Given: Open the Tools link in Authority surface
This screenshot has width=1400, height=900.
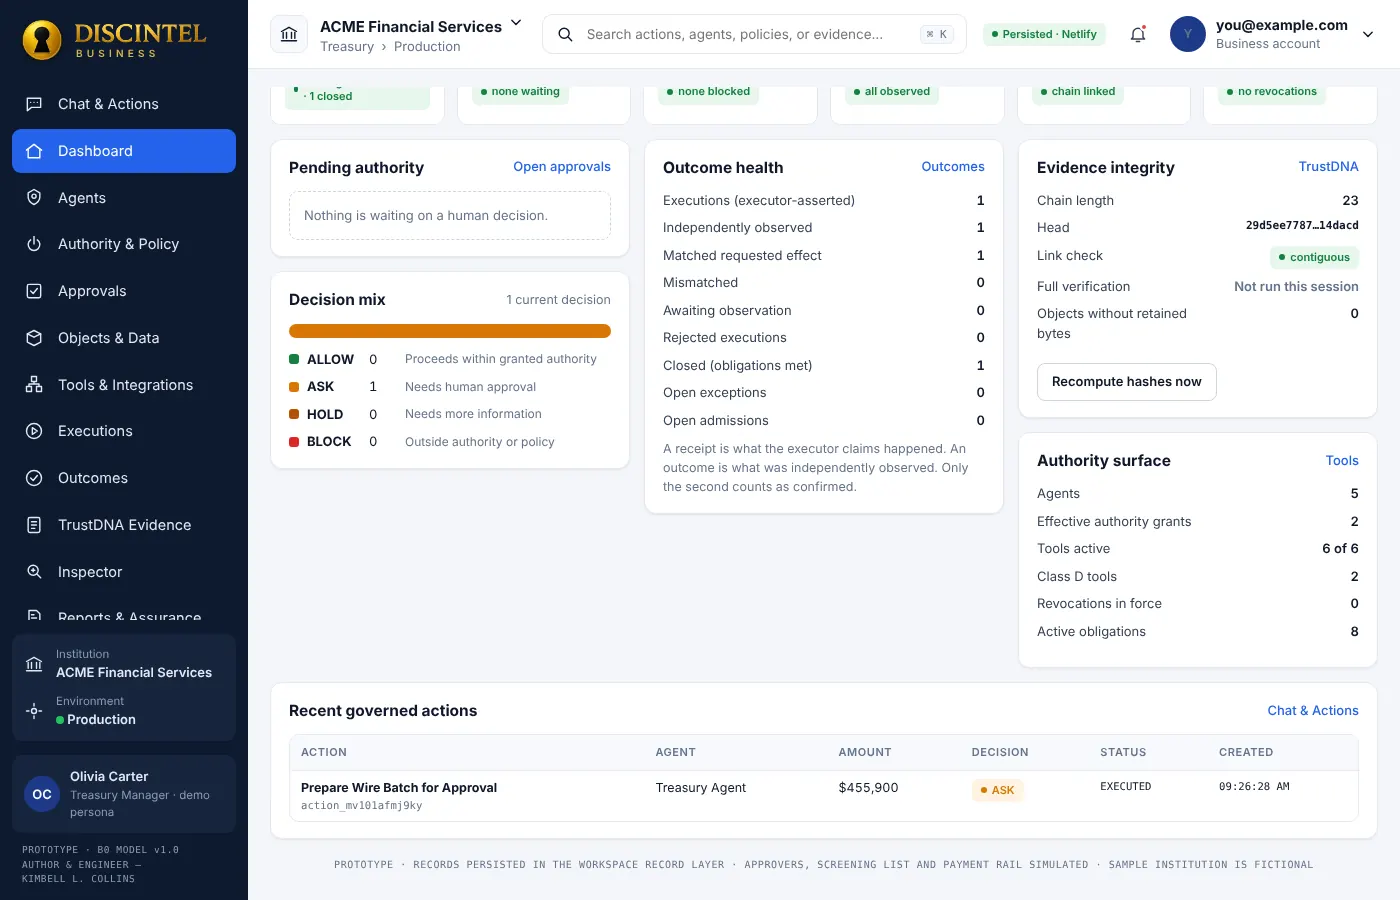Looking at the screenshot, I should pos(1342,461).
